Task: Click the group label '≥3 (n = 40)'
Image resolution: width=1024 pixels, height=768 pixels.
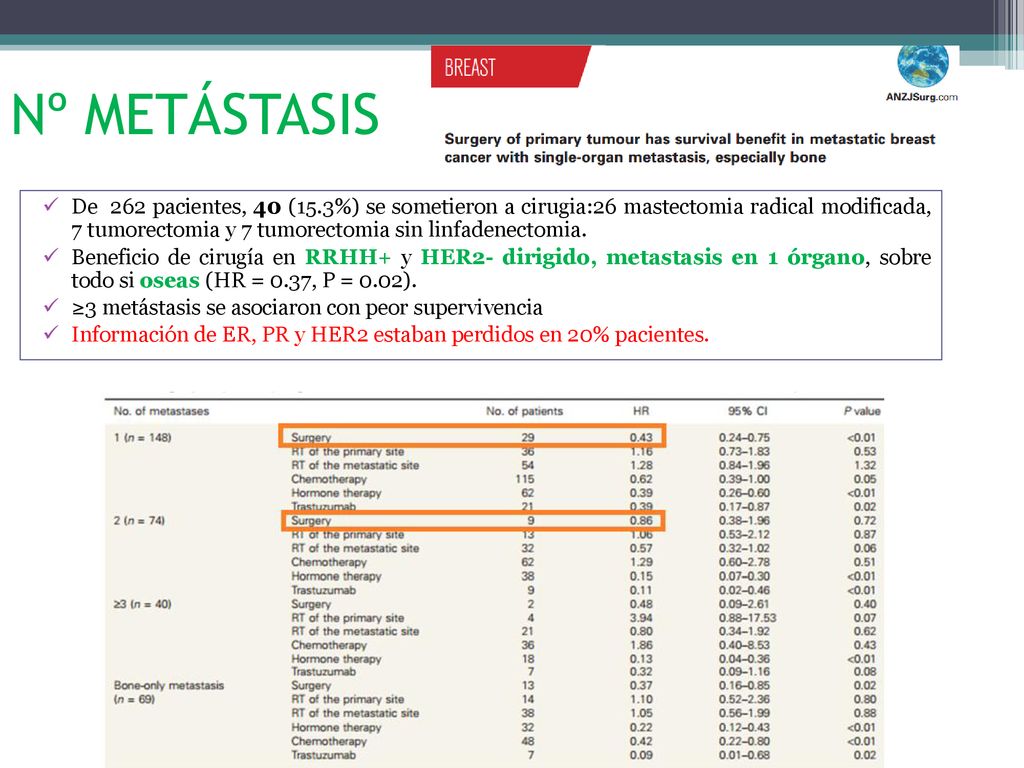Action: (142, 604)
